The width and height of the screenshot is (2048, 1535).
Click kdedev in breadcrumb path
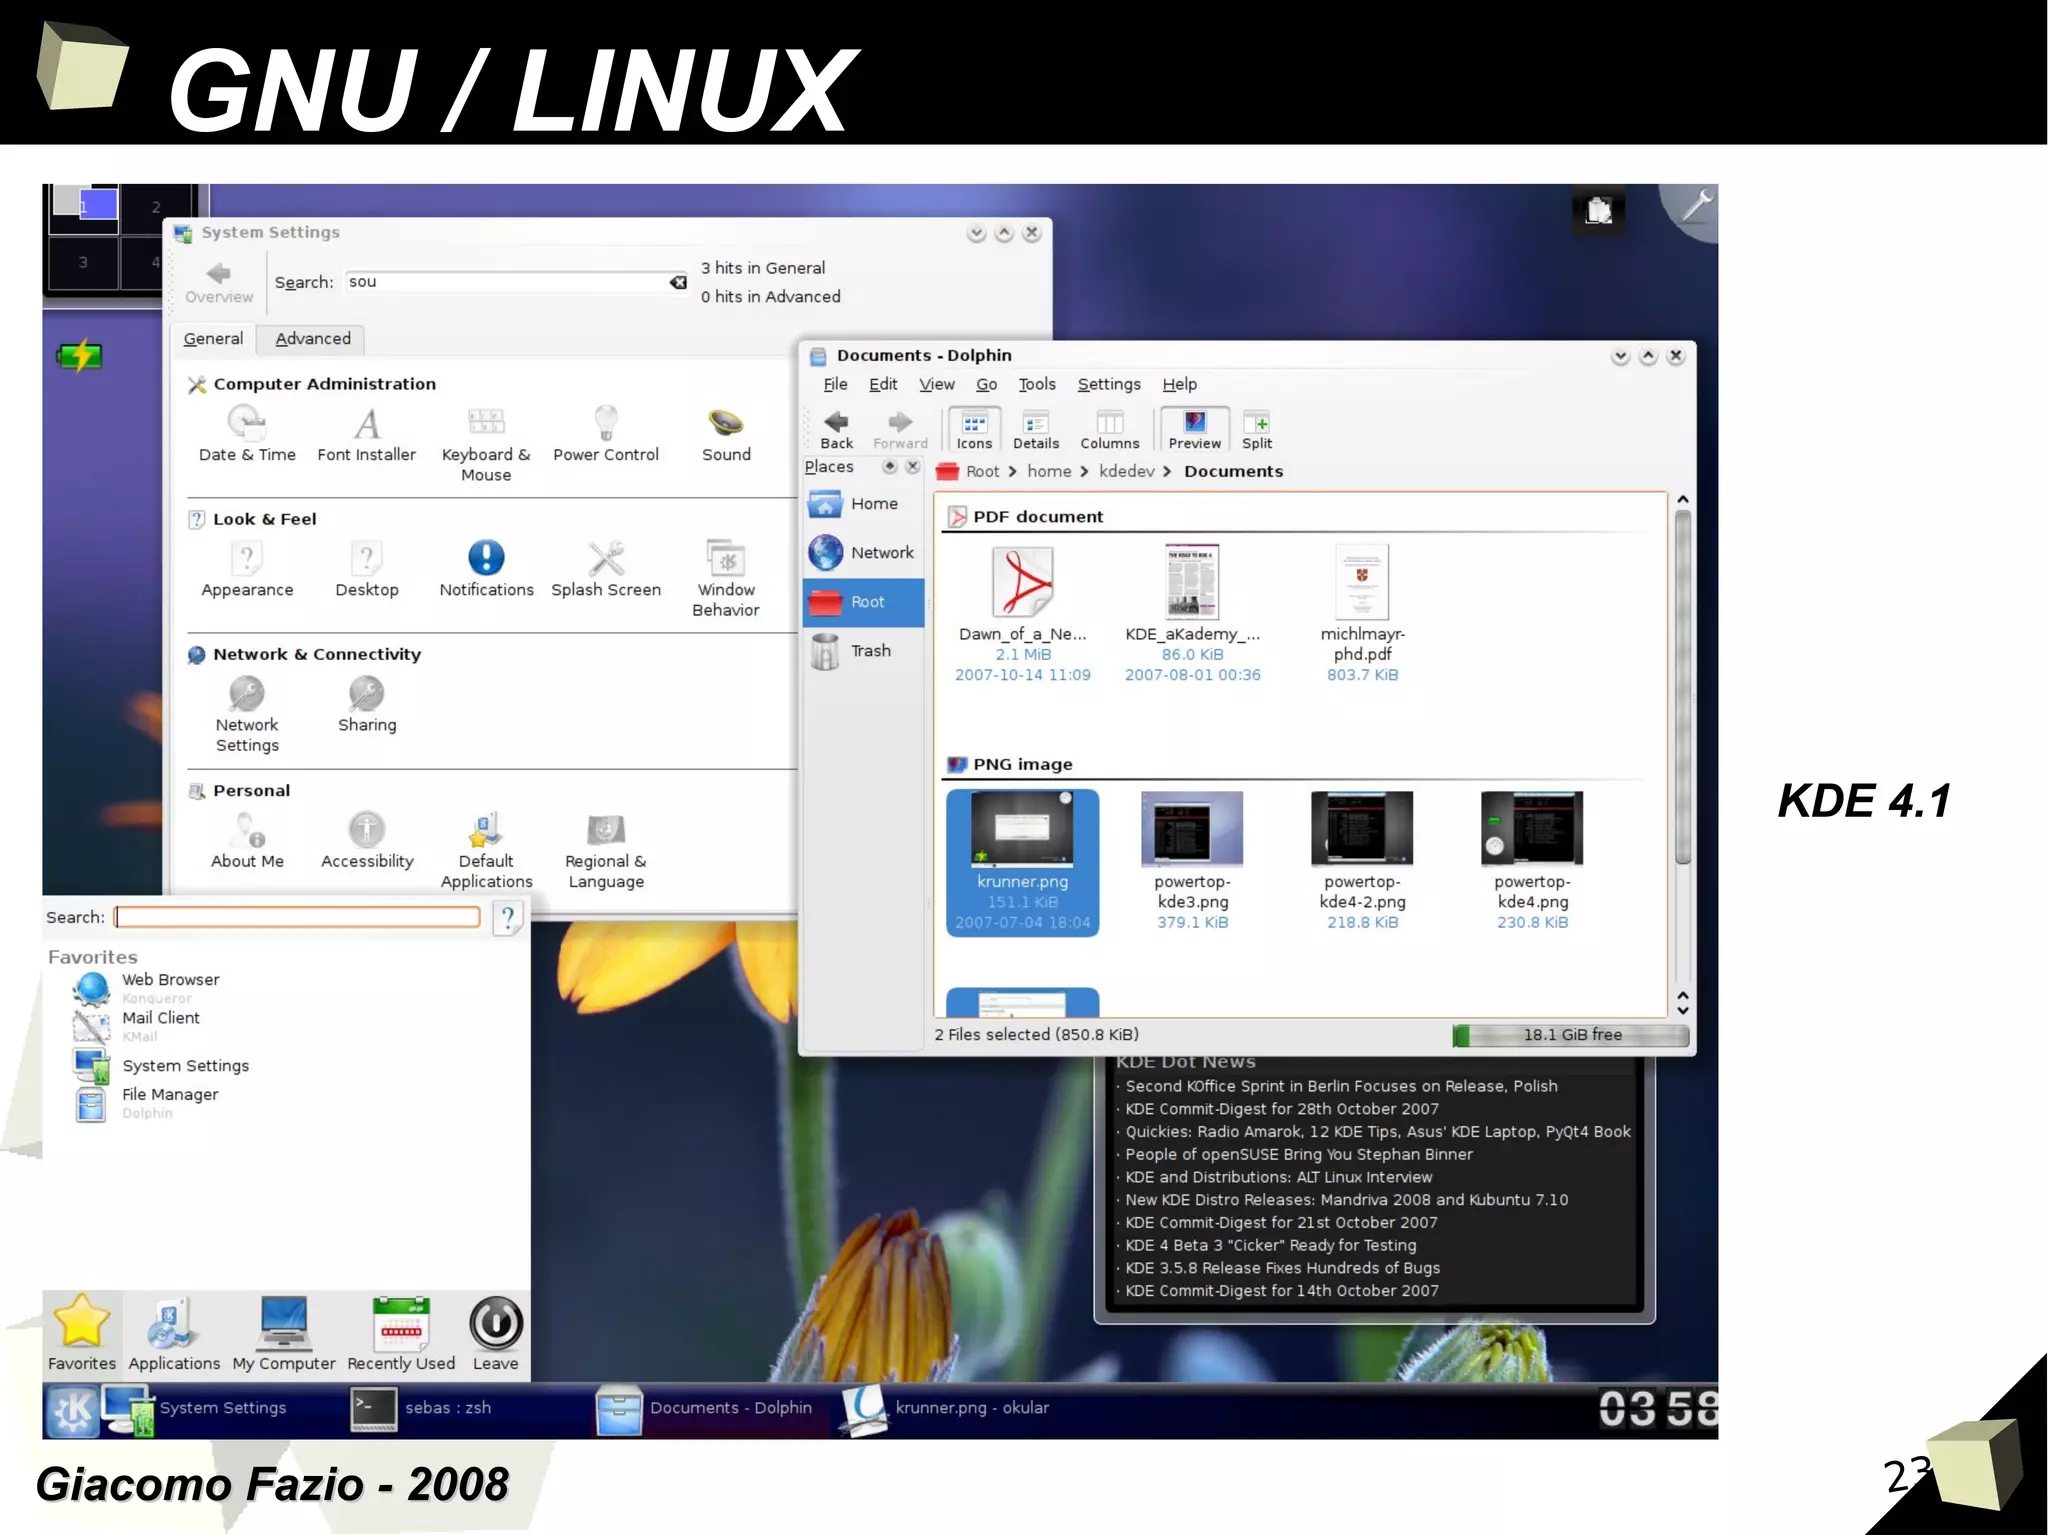click(1127, 471)
